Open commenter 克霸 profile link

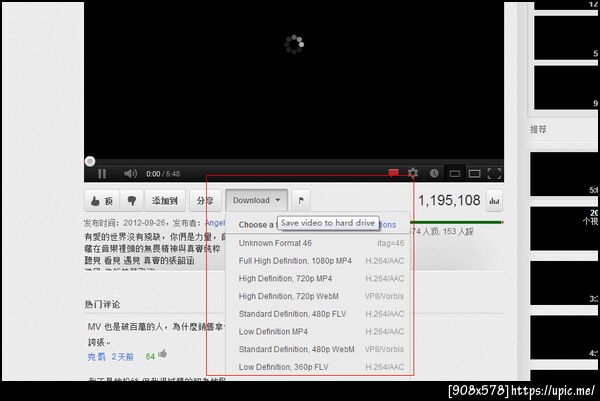96,357
